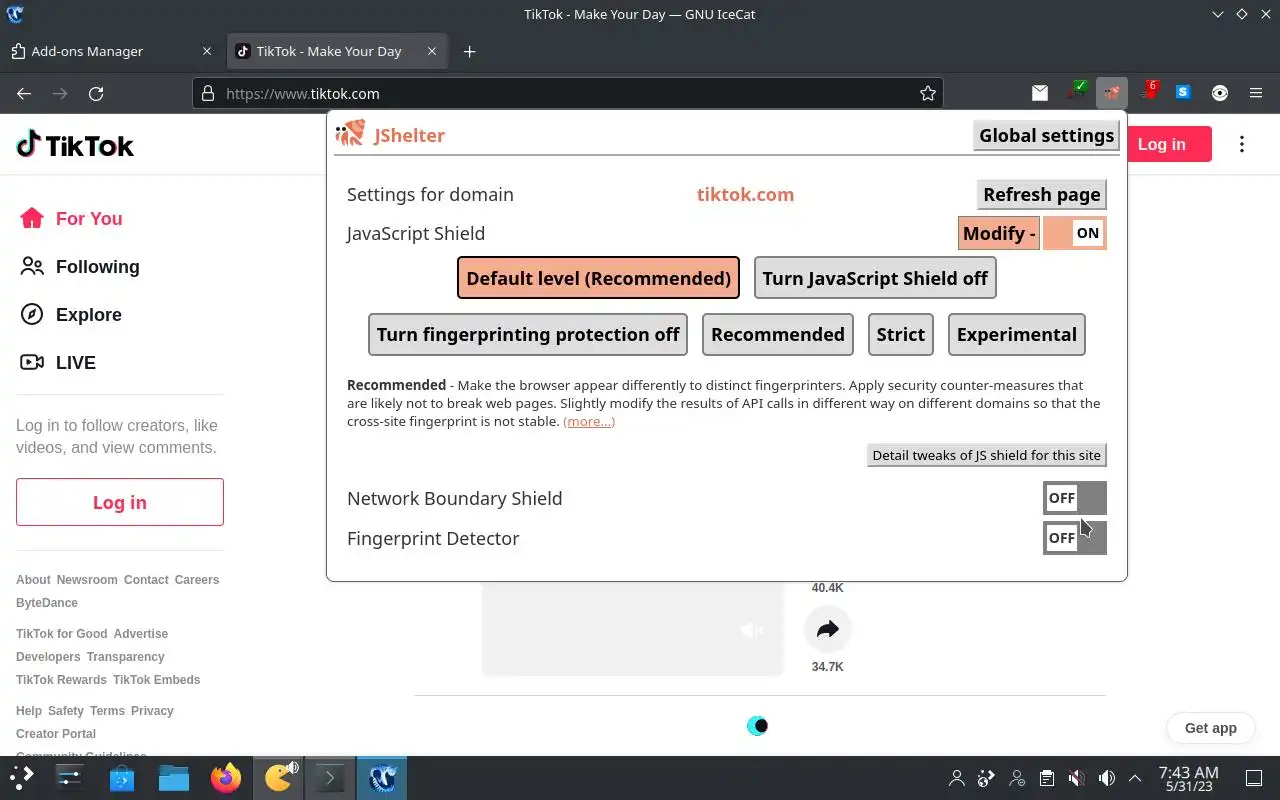This screenshot has height=800, width=1280.
Task: Expand the (more...) description link
Action: [x=589, y=422]
